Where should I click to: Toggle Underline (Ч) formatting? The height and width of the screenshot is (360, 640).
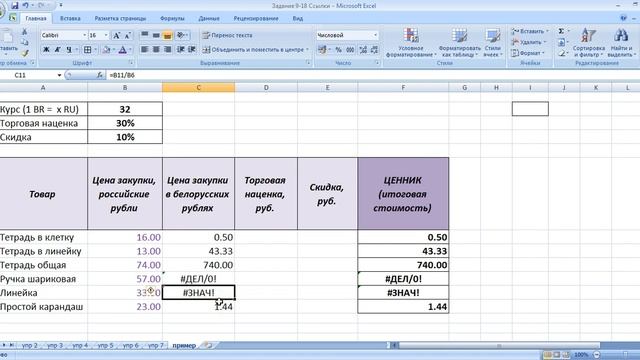click(x=69, y=50)
